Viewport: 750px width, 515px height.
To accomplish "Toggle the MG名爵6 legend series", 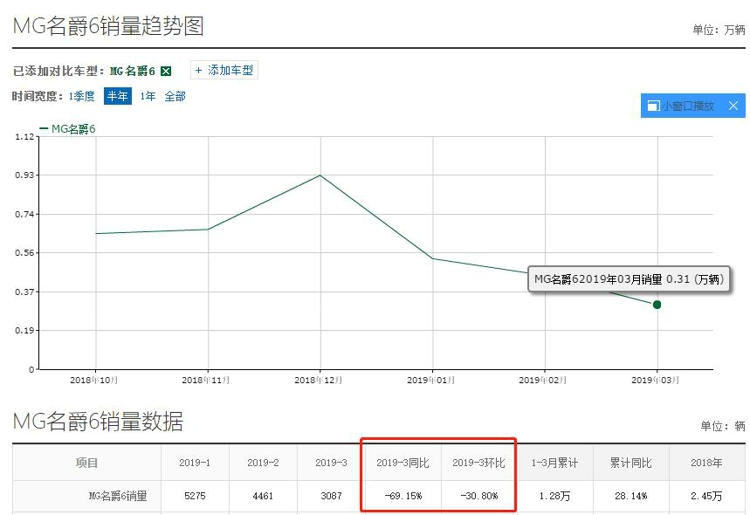I will pyautogui.click(x=70, y=128).
